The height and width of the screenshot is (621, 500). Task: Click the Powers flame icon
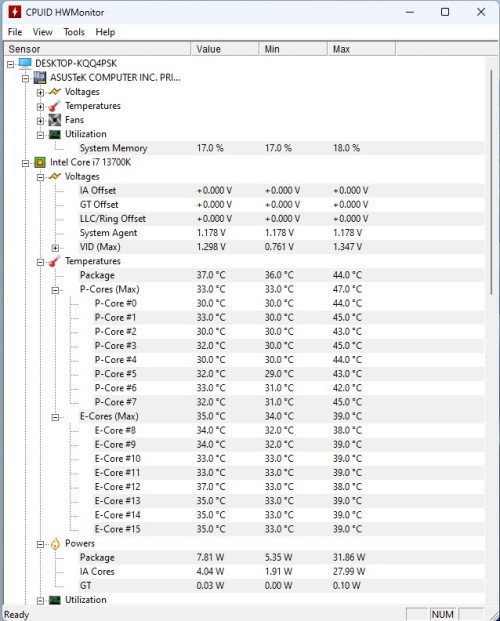[55, 543]
